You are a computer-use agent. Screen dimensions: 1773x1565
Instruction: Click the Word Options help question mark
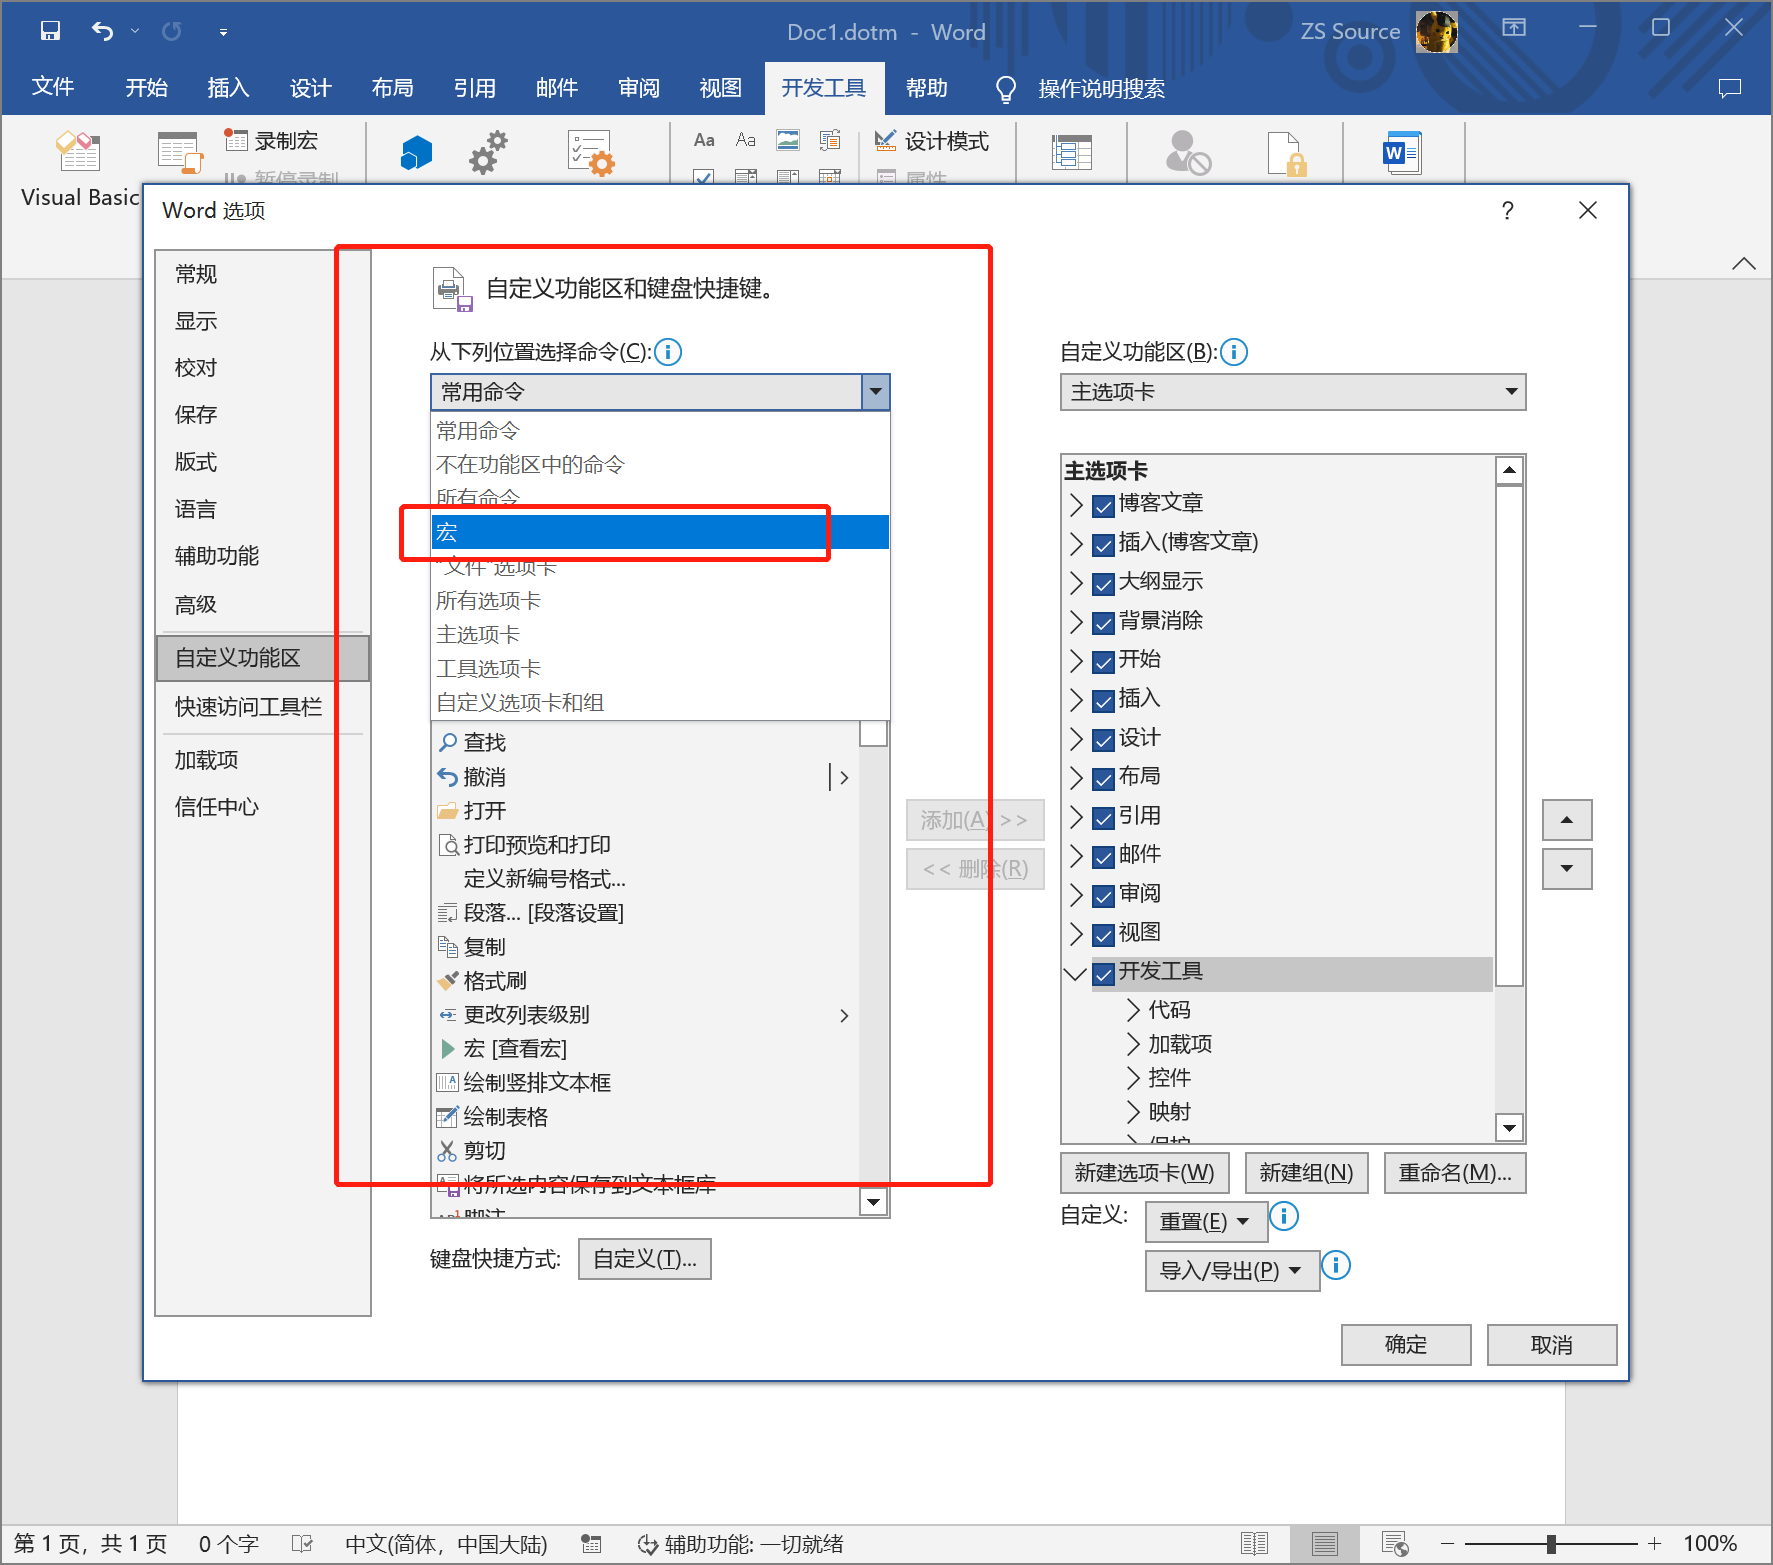(1507, 210)
